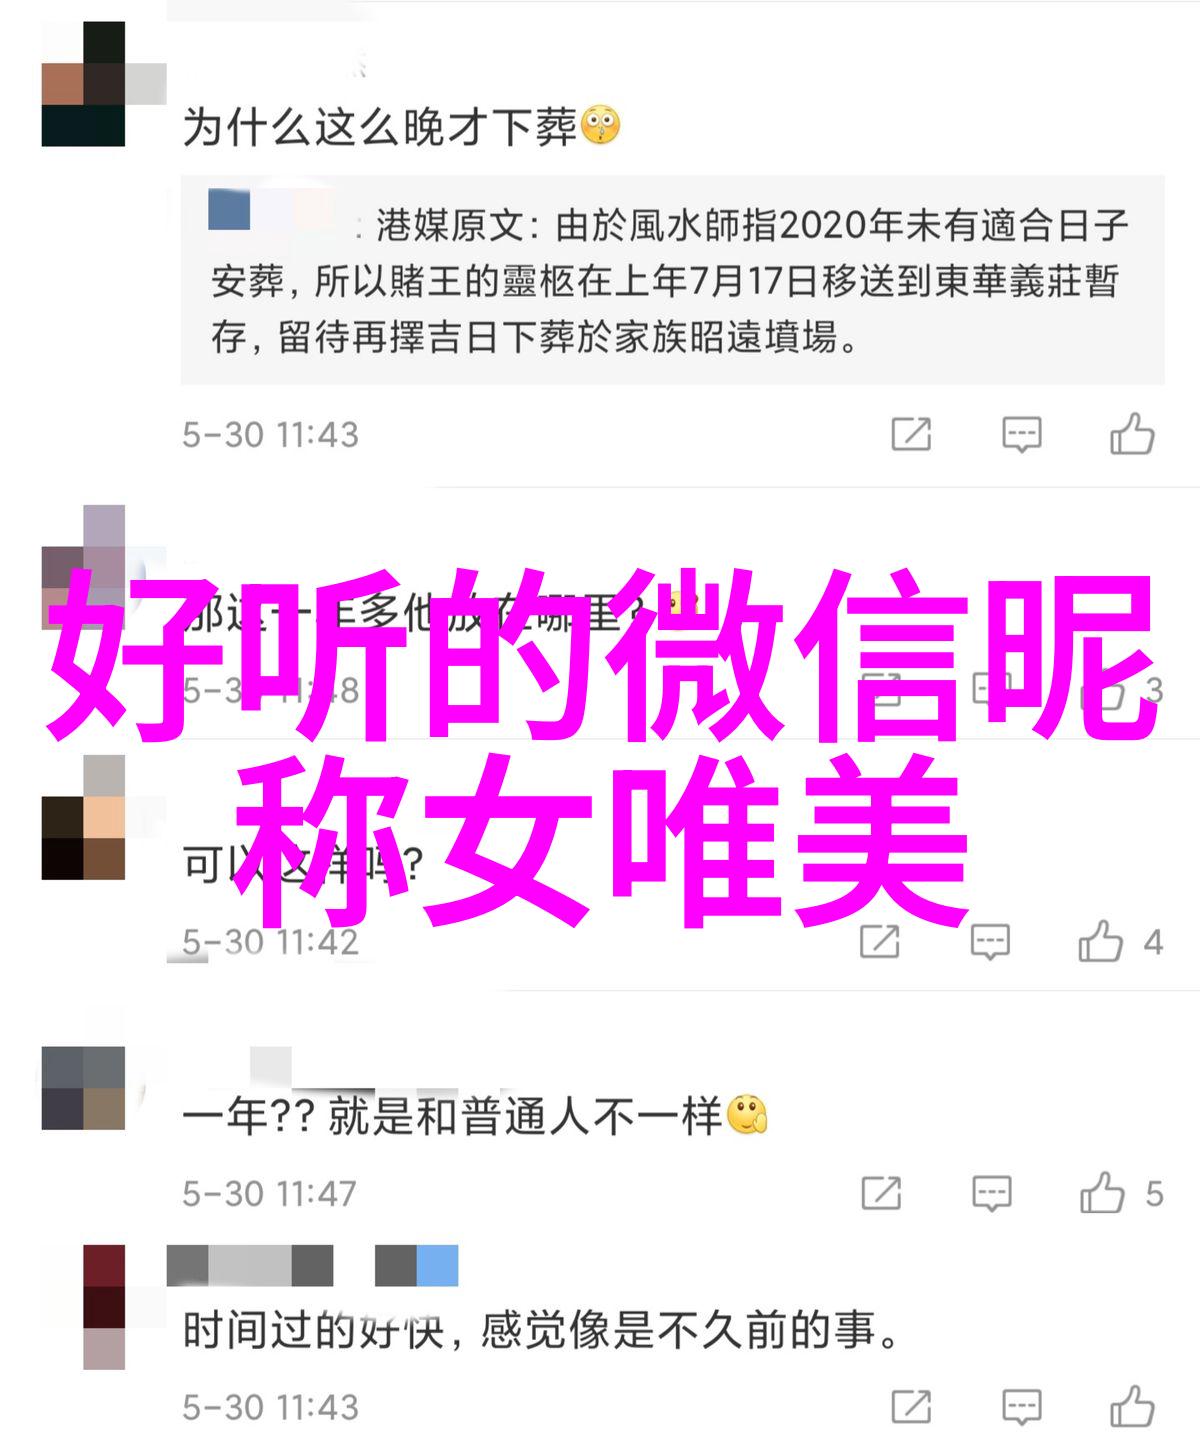Reply to the 5-30 11:47 comment
Viewport: 1200px width, 1453px height.
click(x=991, y=1194)
